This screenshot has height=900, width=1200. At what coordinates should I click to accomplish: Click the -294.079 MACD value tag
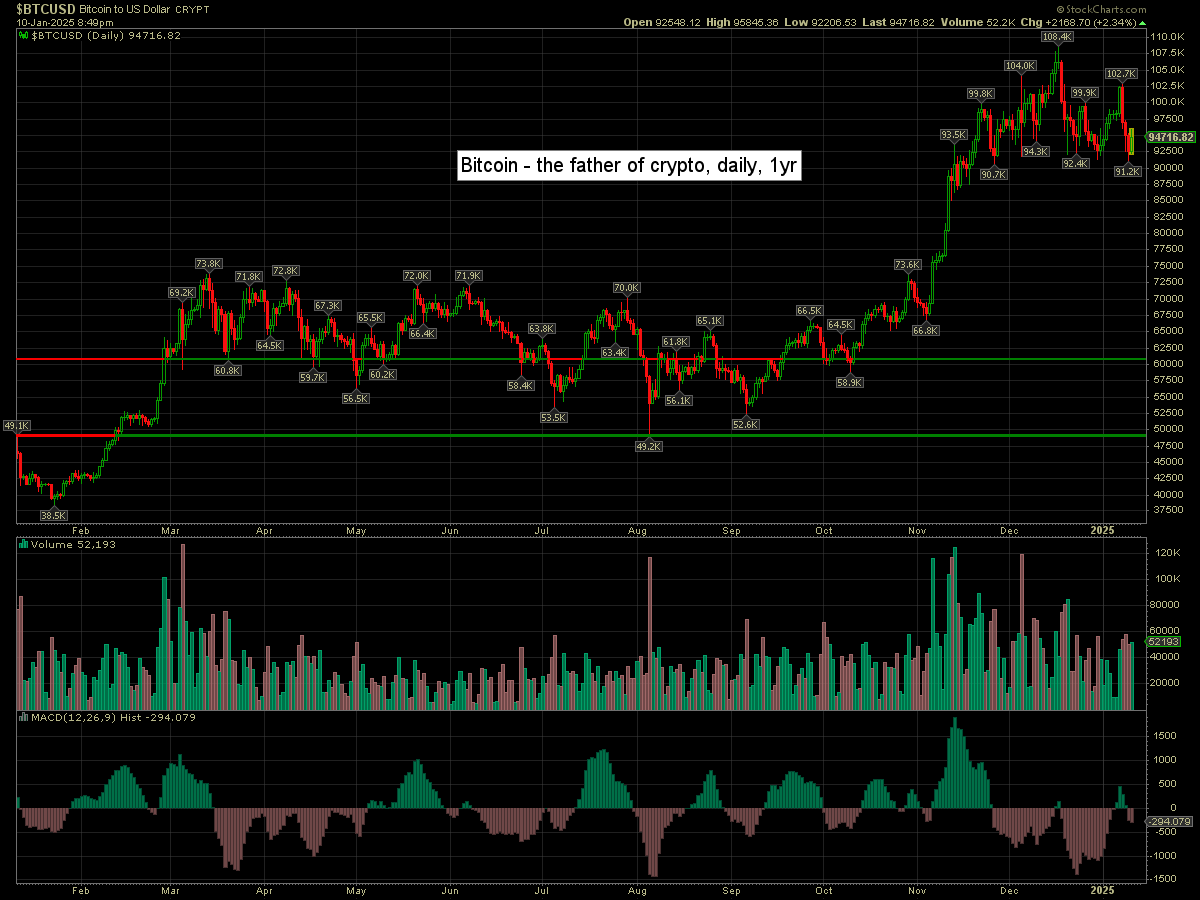[1168, 821]
